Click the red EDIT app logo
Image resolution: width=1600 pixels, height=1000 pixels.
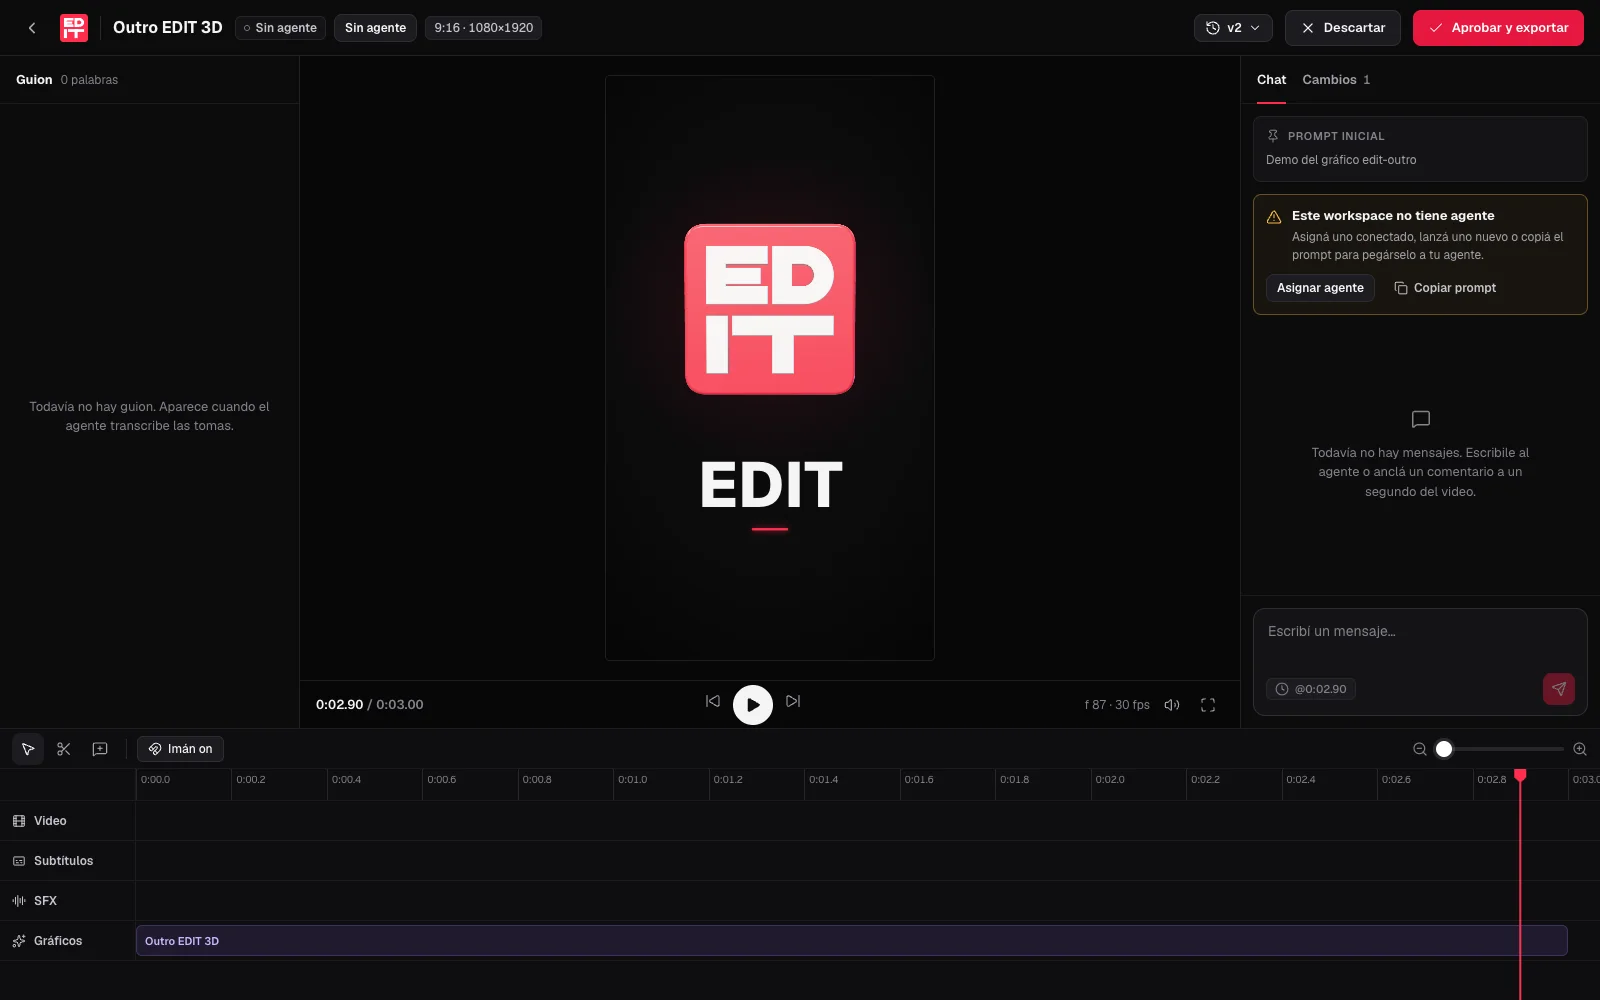pos(74,28)
